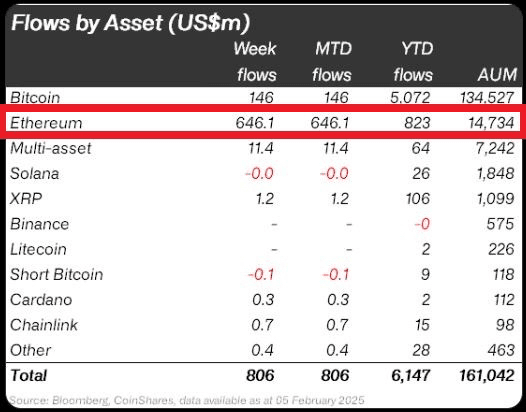Select the Bitcoin row label
This screenshot has width=526, height=412.
point(35,98)
